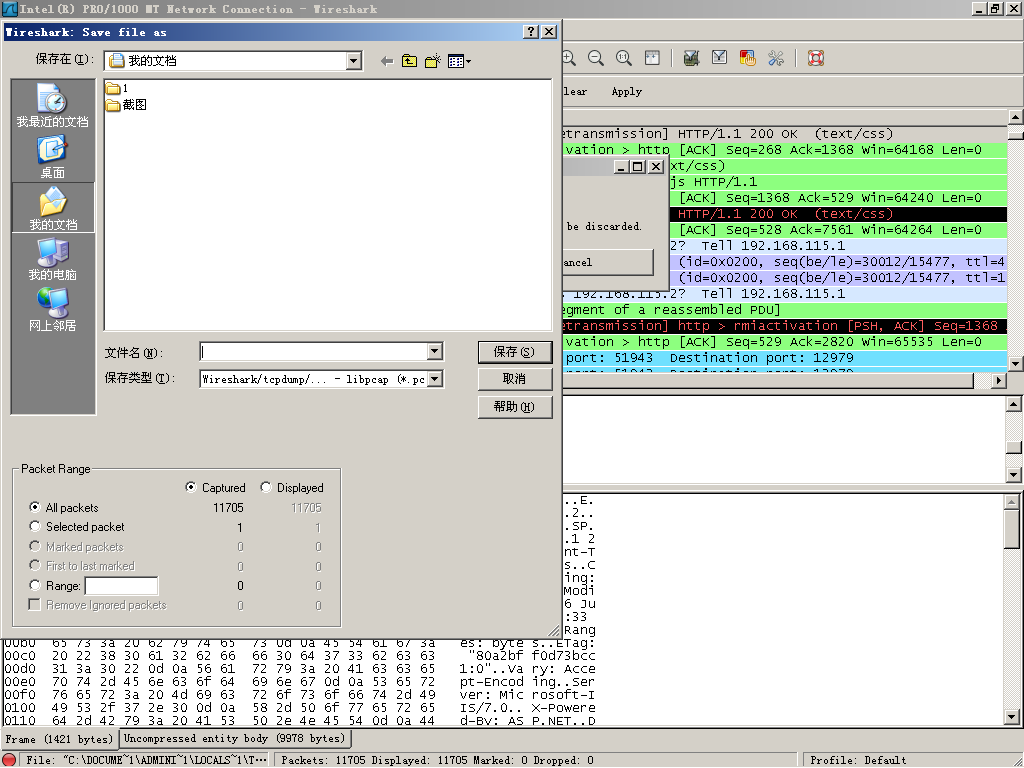Expand the 保存在 folder location dropdown
Image resolution: width=1024 pixels, height=768 pixels.
[x=353, y=61]
